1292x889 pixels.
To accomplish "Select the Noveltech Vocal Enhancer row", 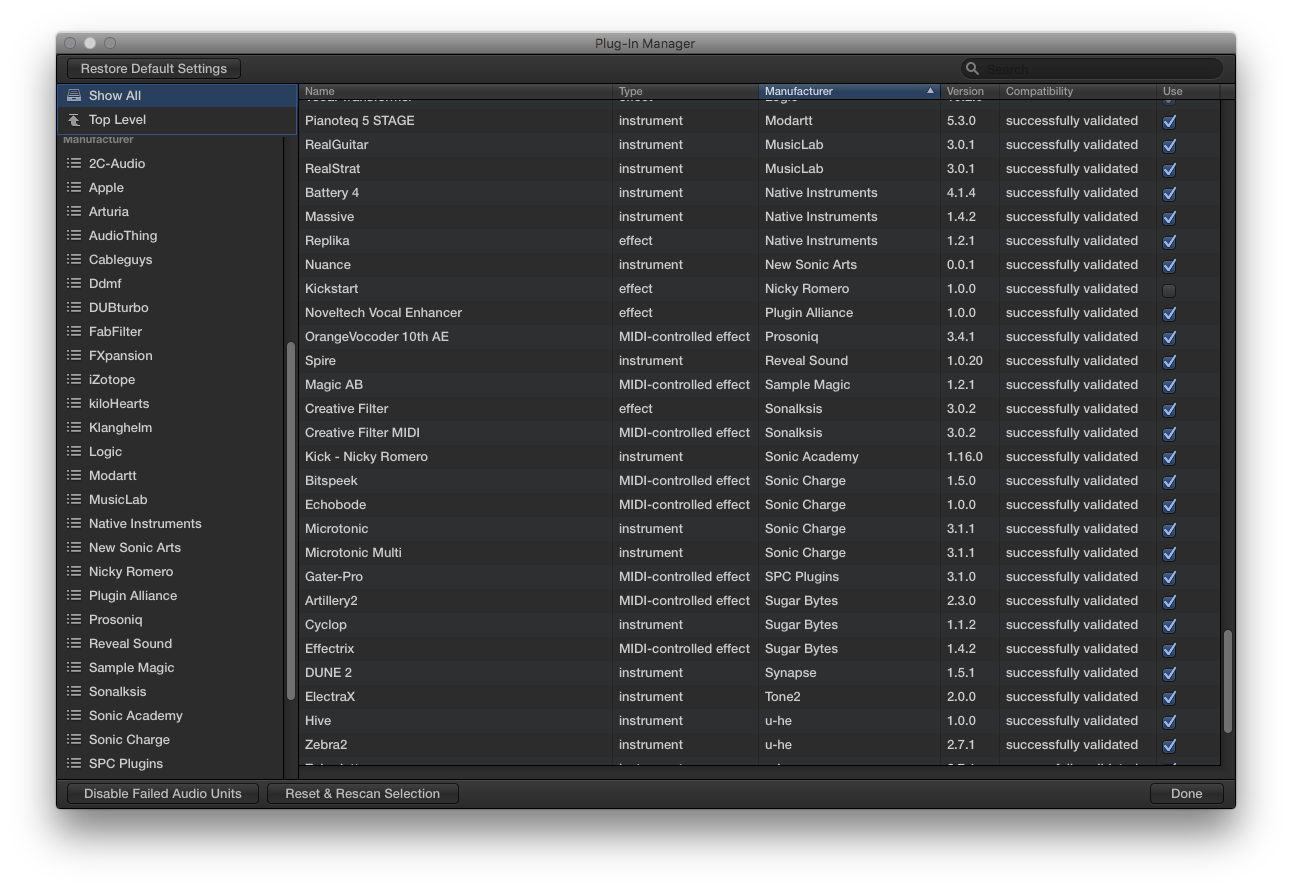I will point(759,313).
